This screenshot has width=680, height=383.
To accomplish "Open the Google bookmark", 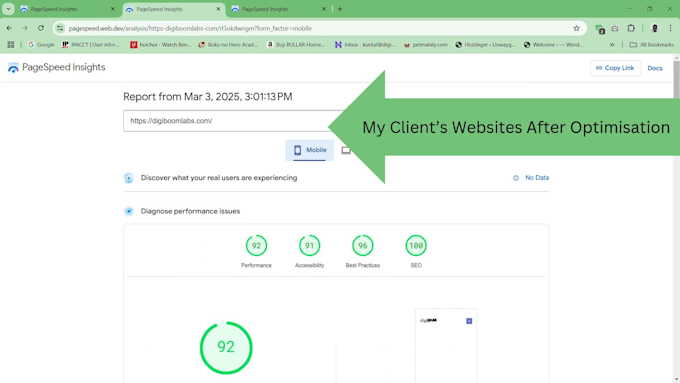I will 41,45.
